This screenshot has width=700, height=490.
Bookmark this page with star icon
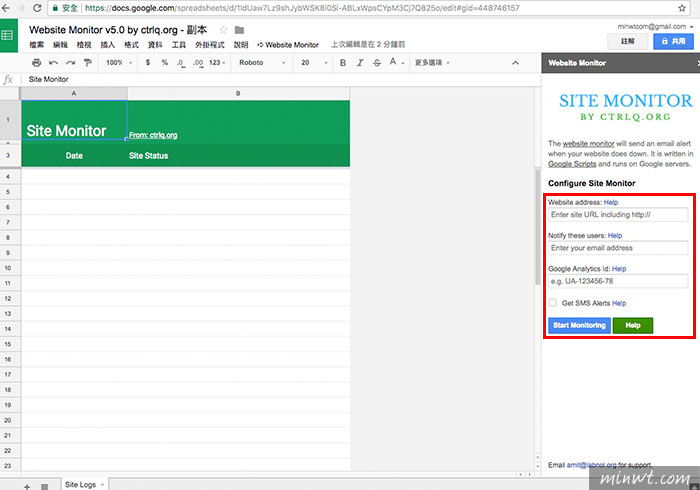(682, 8)
